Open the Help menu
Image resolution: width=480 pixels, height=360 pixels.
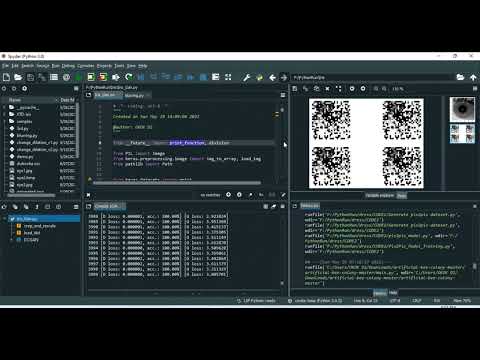pos(143,66)
